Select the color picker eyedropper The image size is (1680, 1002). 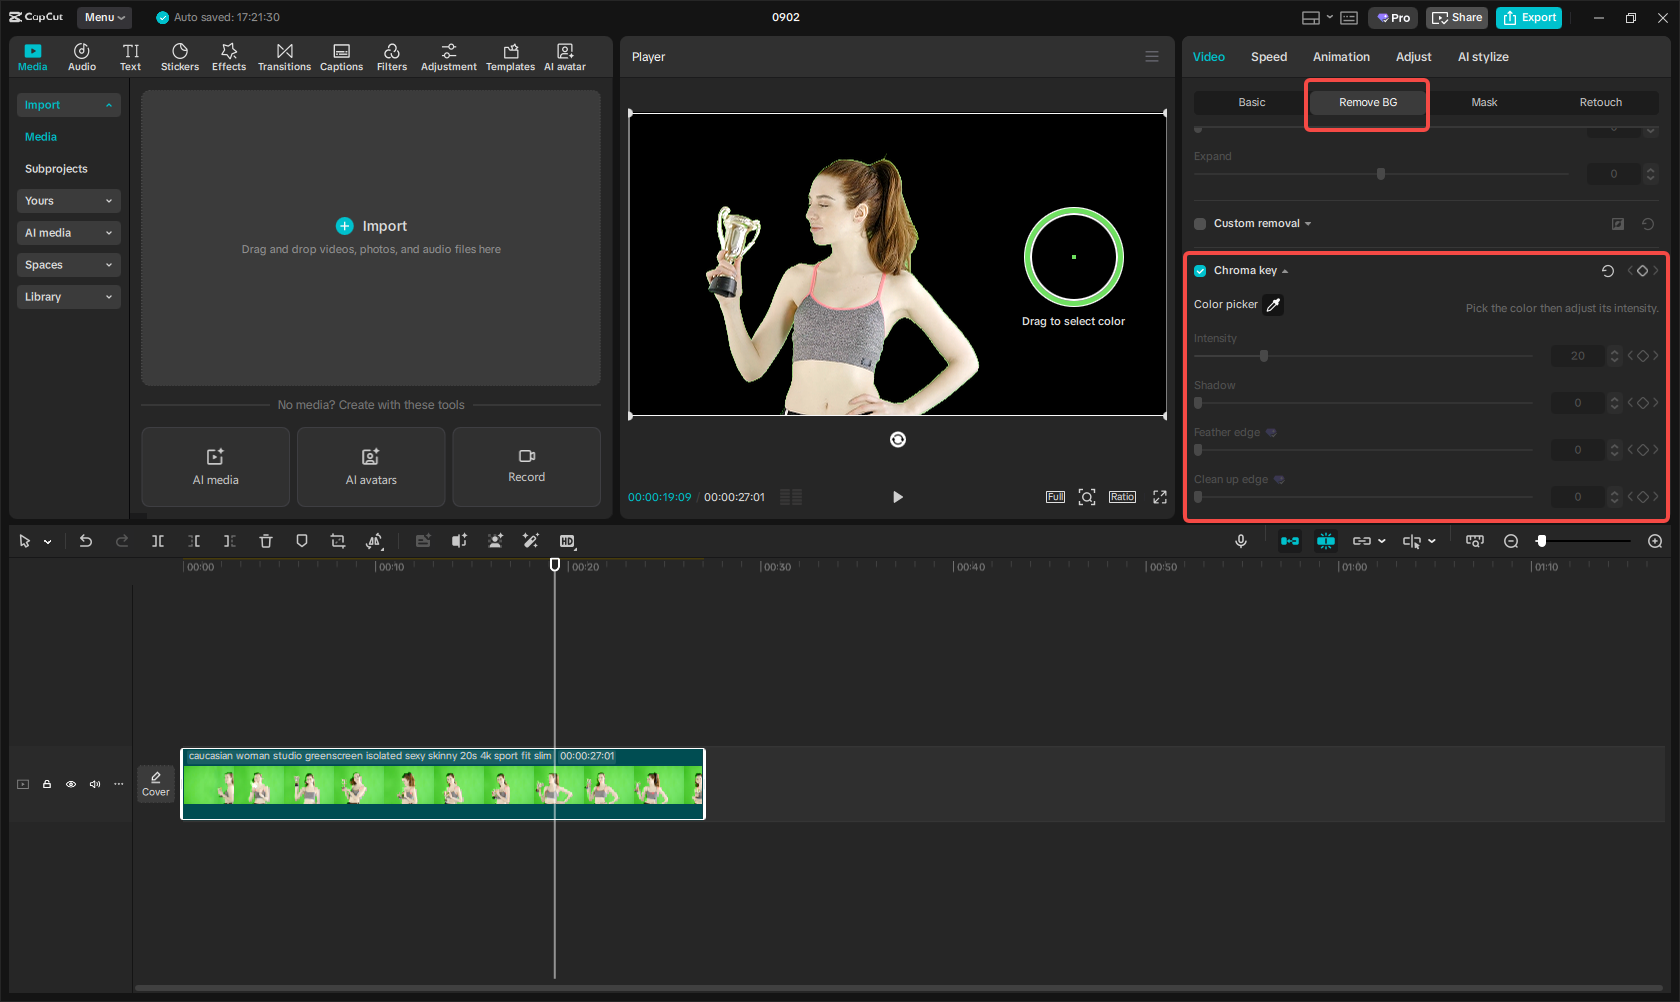[x=1273, y=305]
